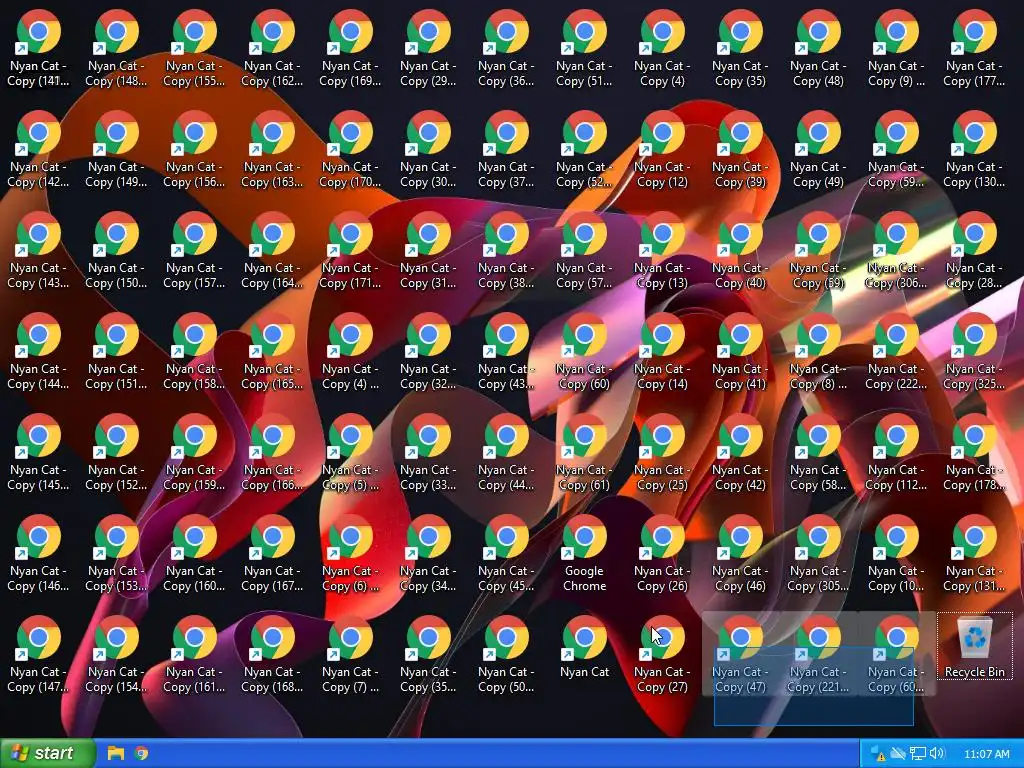Viewport: 1024px width, 768px height.
Task: Select the Nyan Cat - Copy (40) shortcut
Action: [x=740, y=251]
